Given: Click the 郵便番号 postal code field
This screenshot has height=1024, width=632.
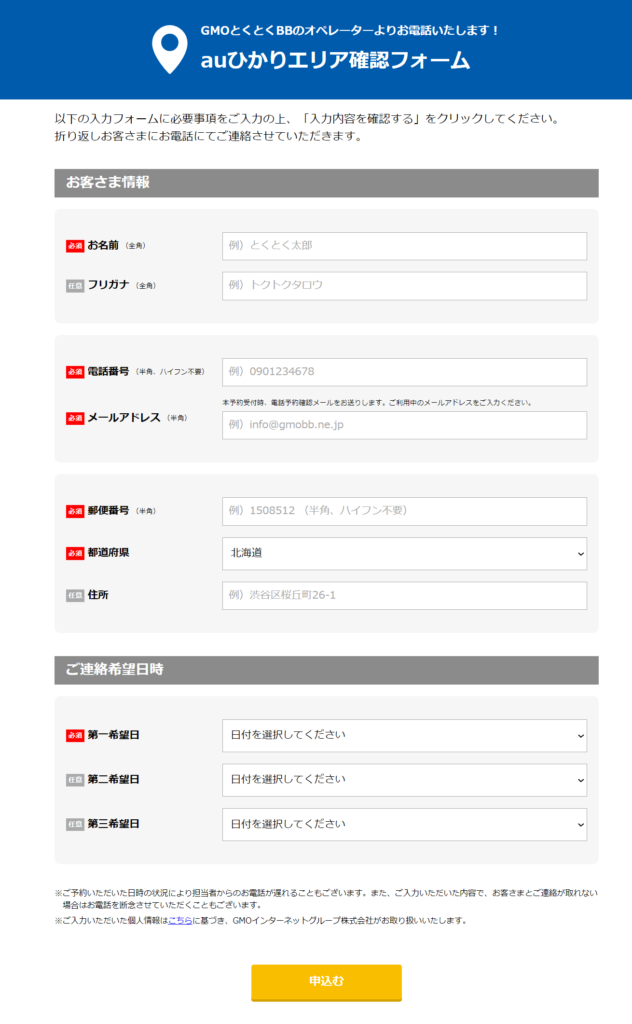Looking at the screenshot, I should tap(404, 511).
